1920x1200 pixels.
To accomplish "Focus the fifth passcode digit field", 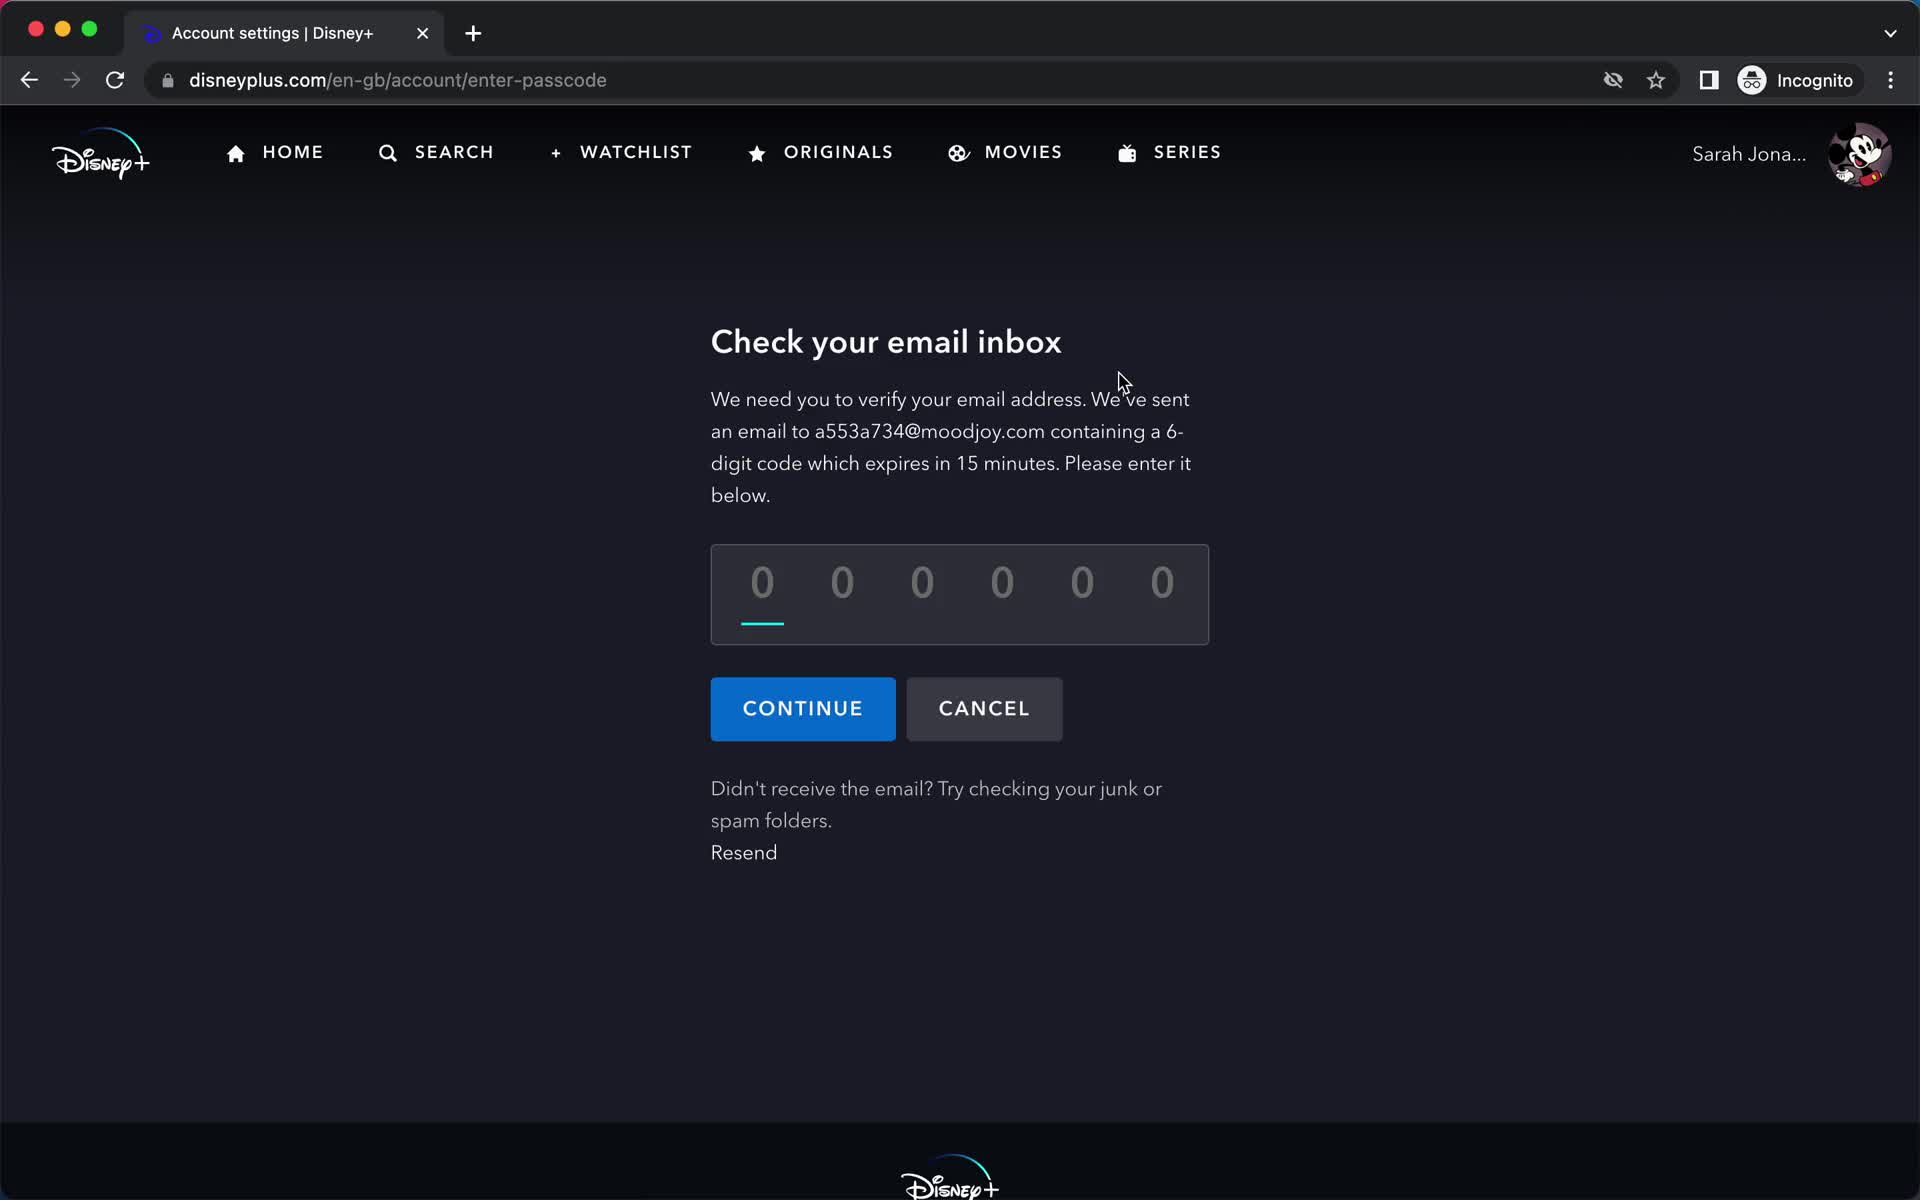I will click(1082, 584).
